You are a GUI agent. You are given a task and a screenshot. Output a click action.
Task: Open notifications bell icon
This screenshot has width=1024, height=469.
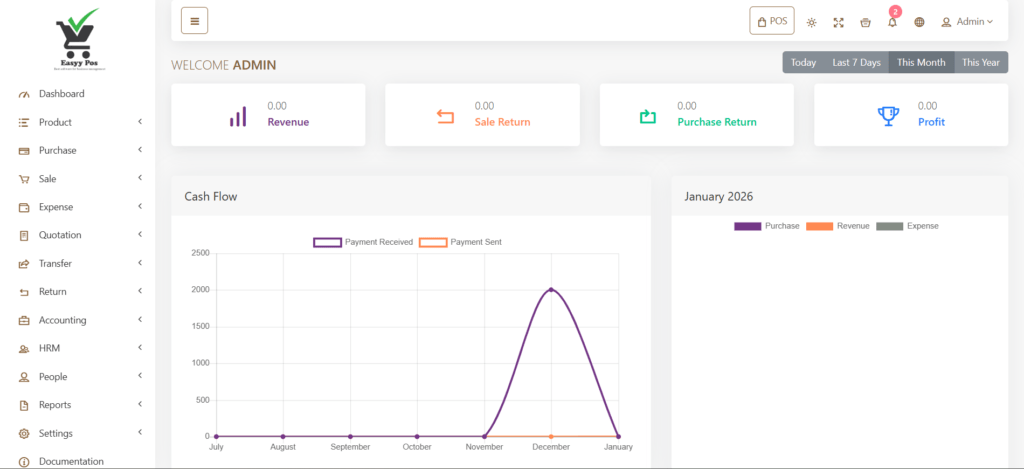pyautogui.click(x=892, y=22)
